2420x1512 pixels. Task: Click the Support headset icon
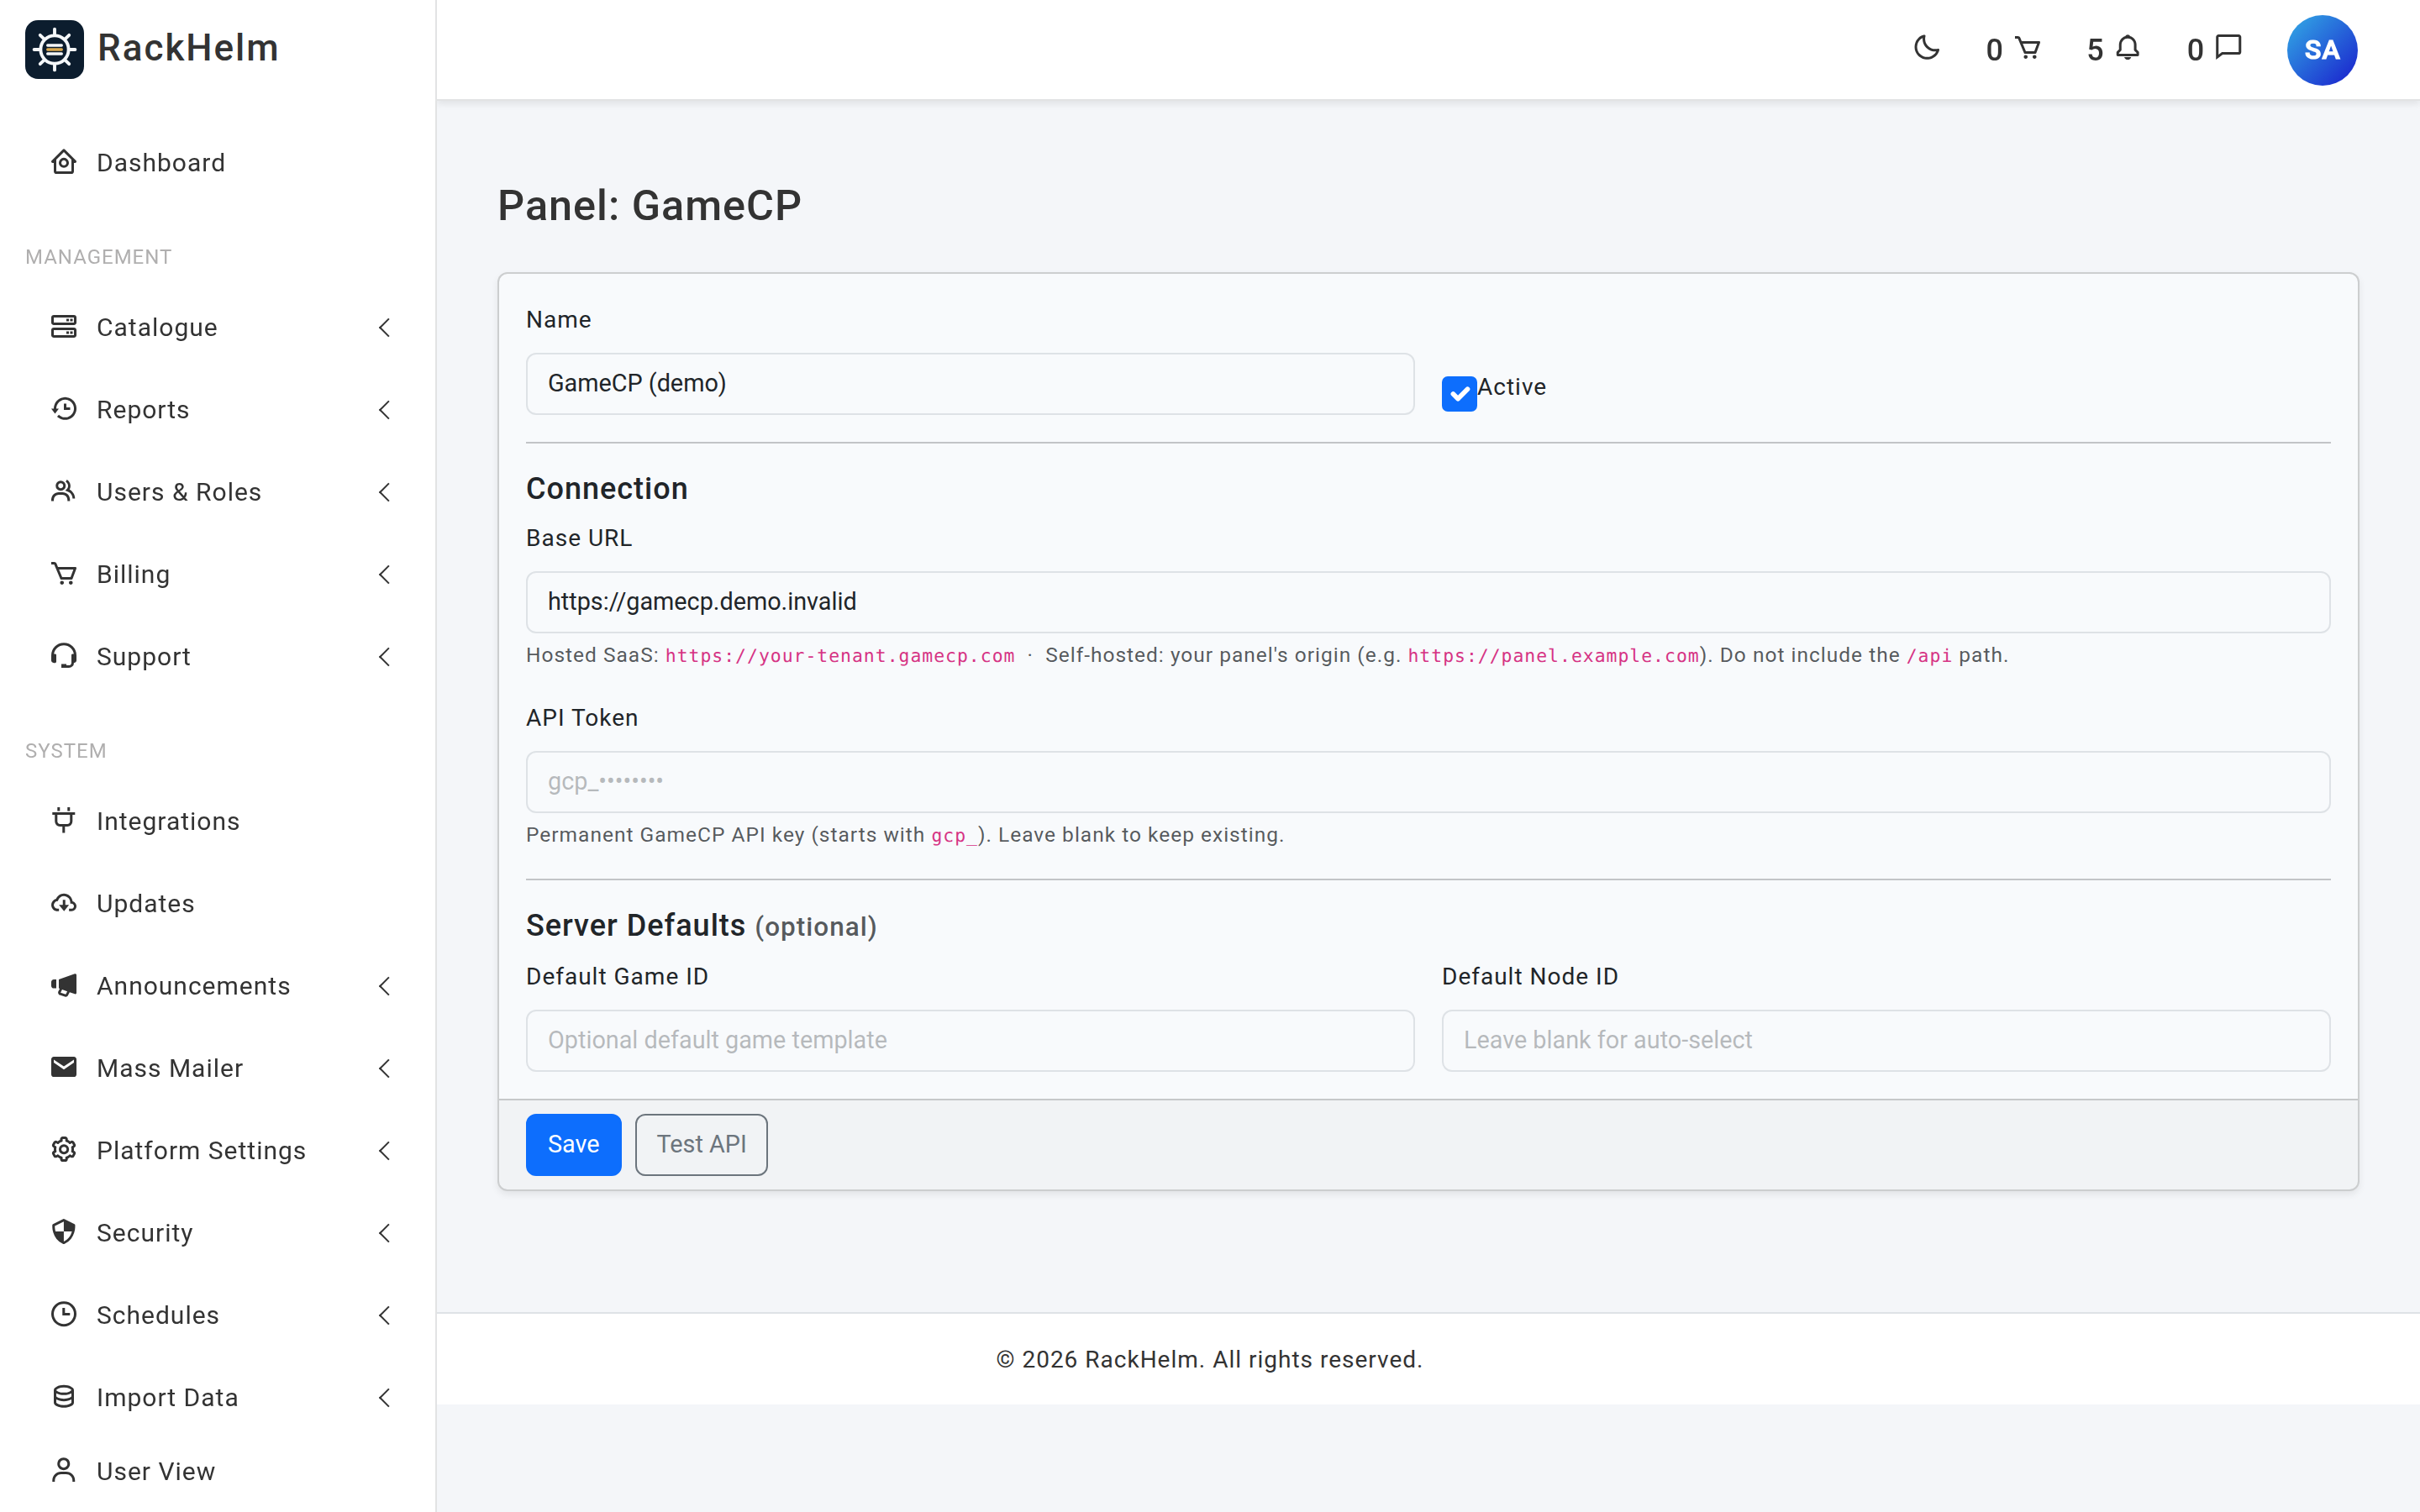point(64,656)
